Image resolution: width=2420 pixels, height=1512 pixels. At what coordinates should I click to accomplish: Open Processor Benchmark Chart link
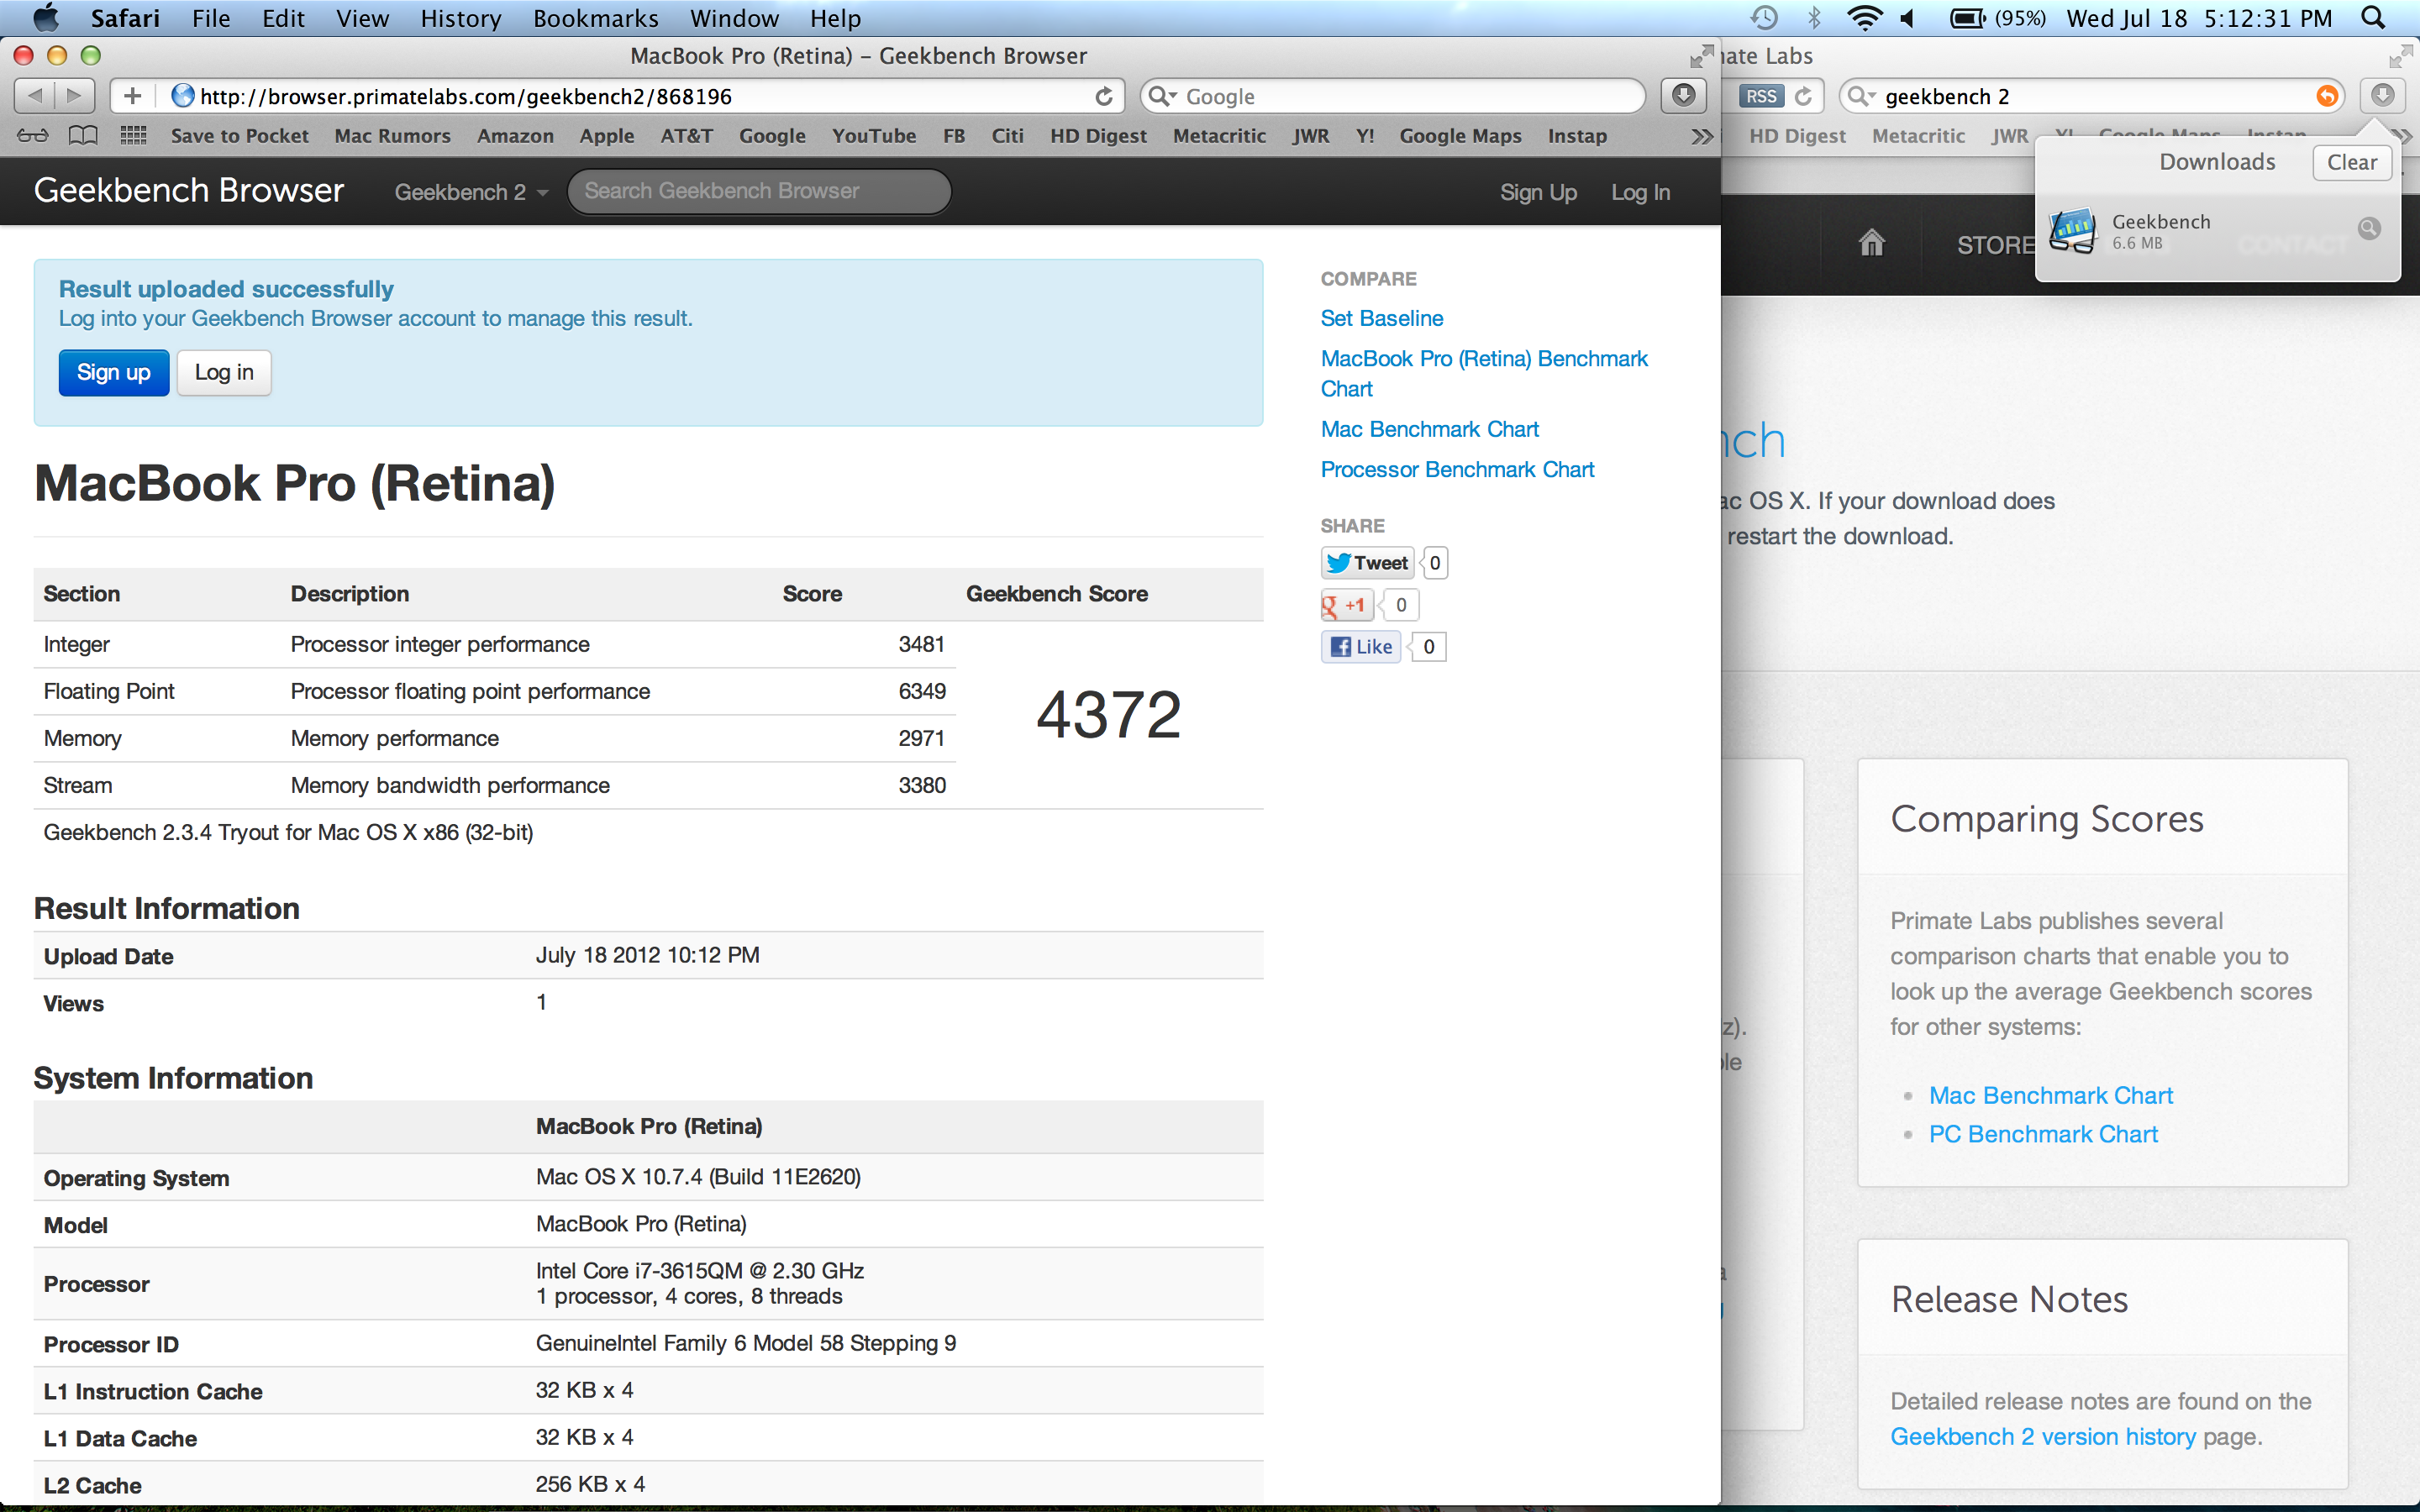[x=1457, y=469]
